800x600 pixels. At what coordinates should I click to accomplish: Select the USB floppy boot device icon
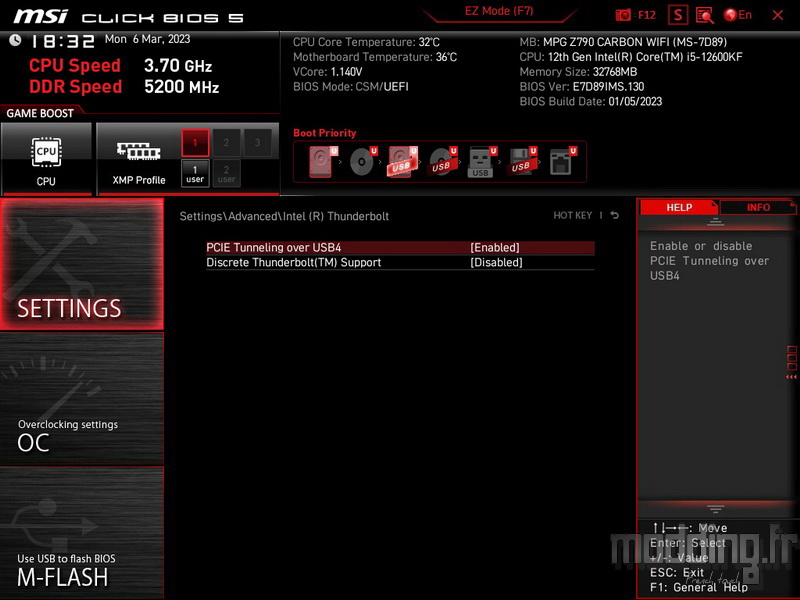(x=521, y=162)
